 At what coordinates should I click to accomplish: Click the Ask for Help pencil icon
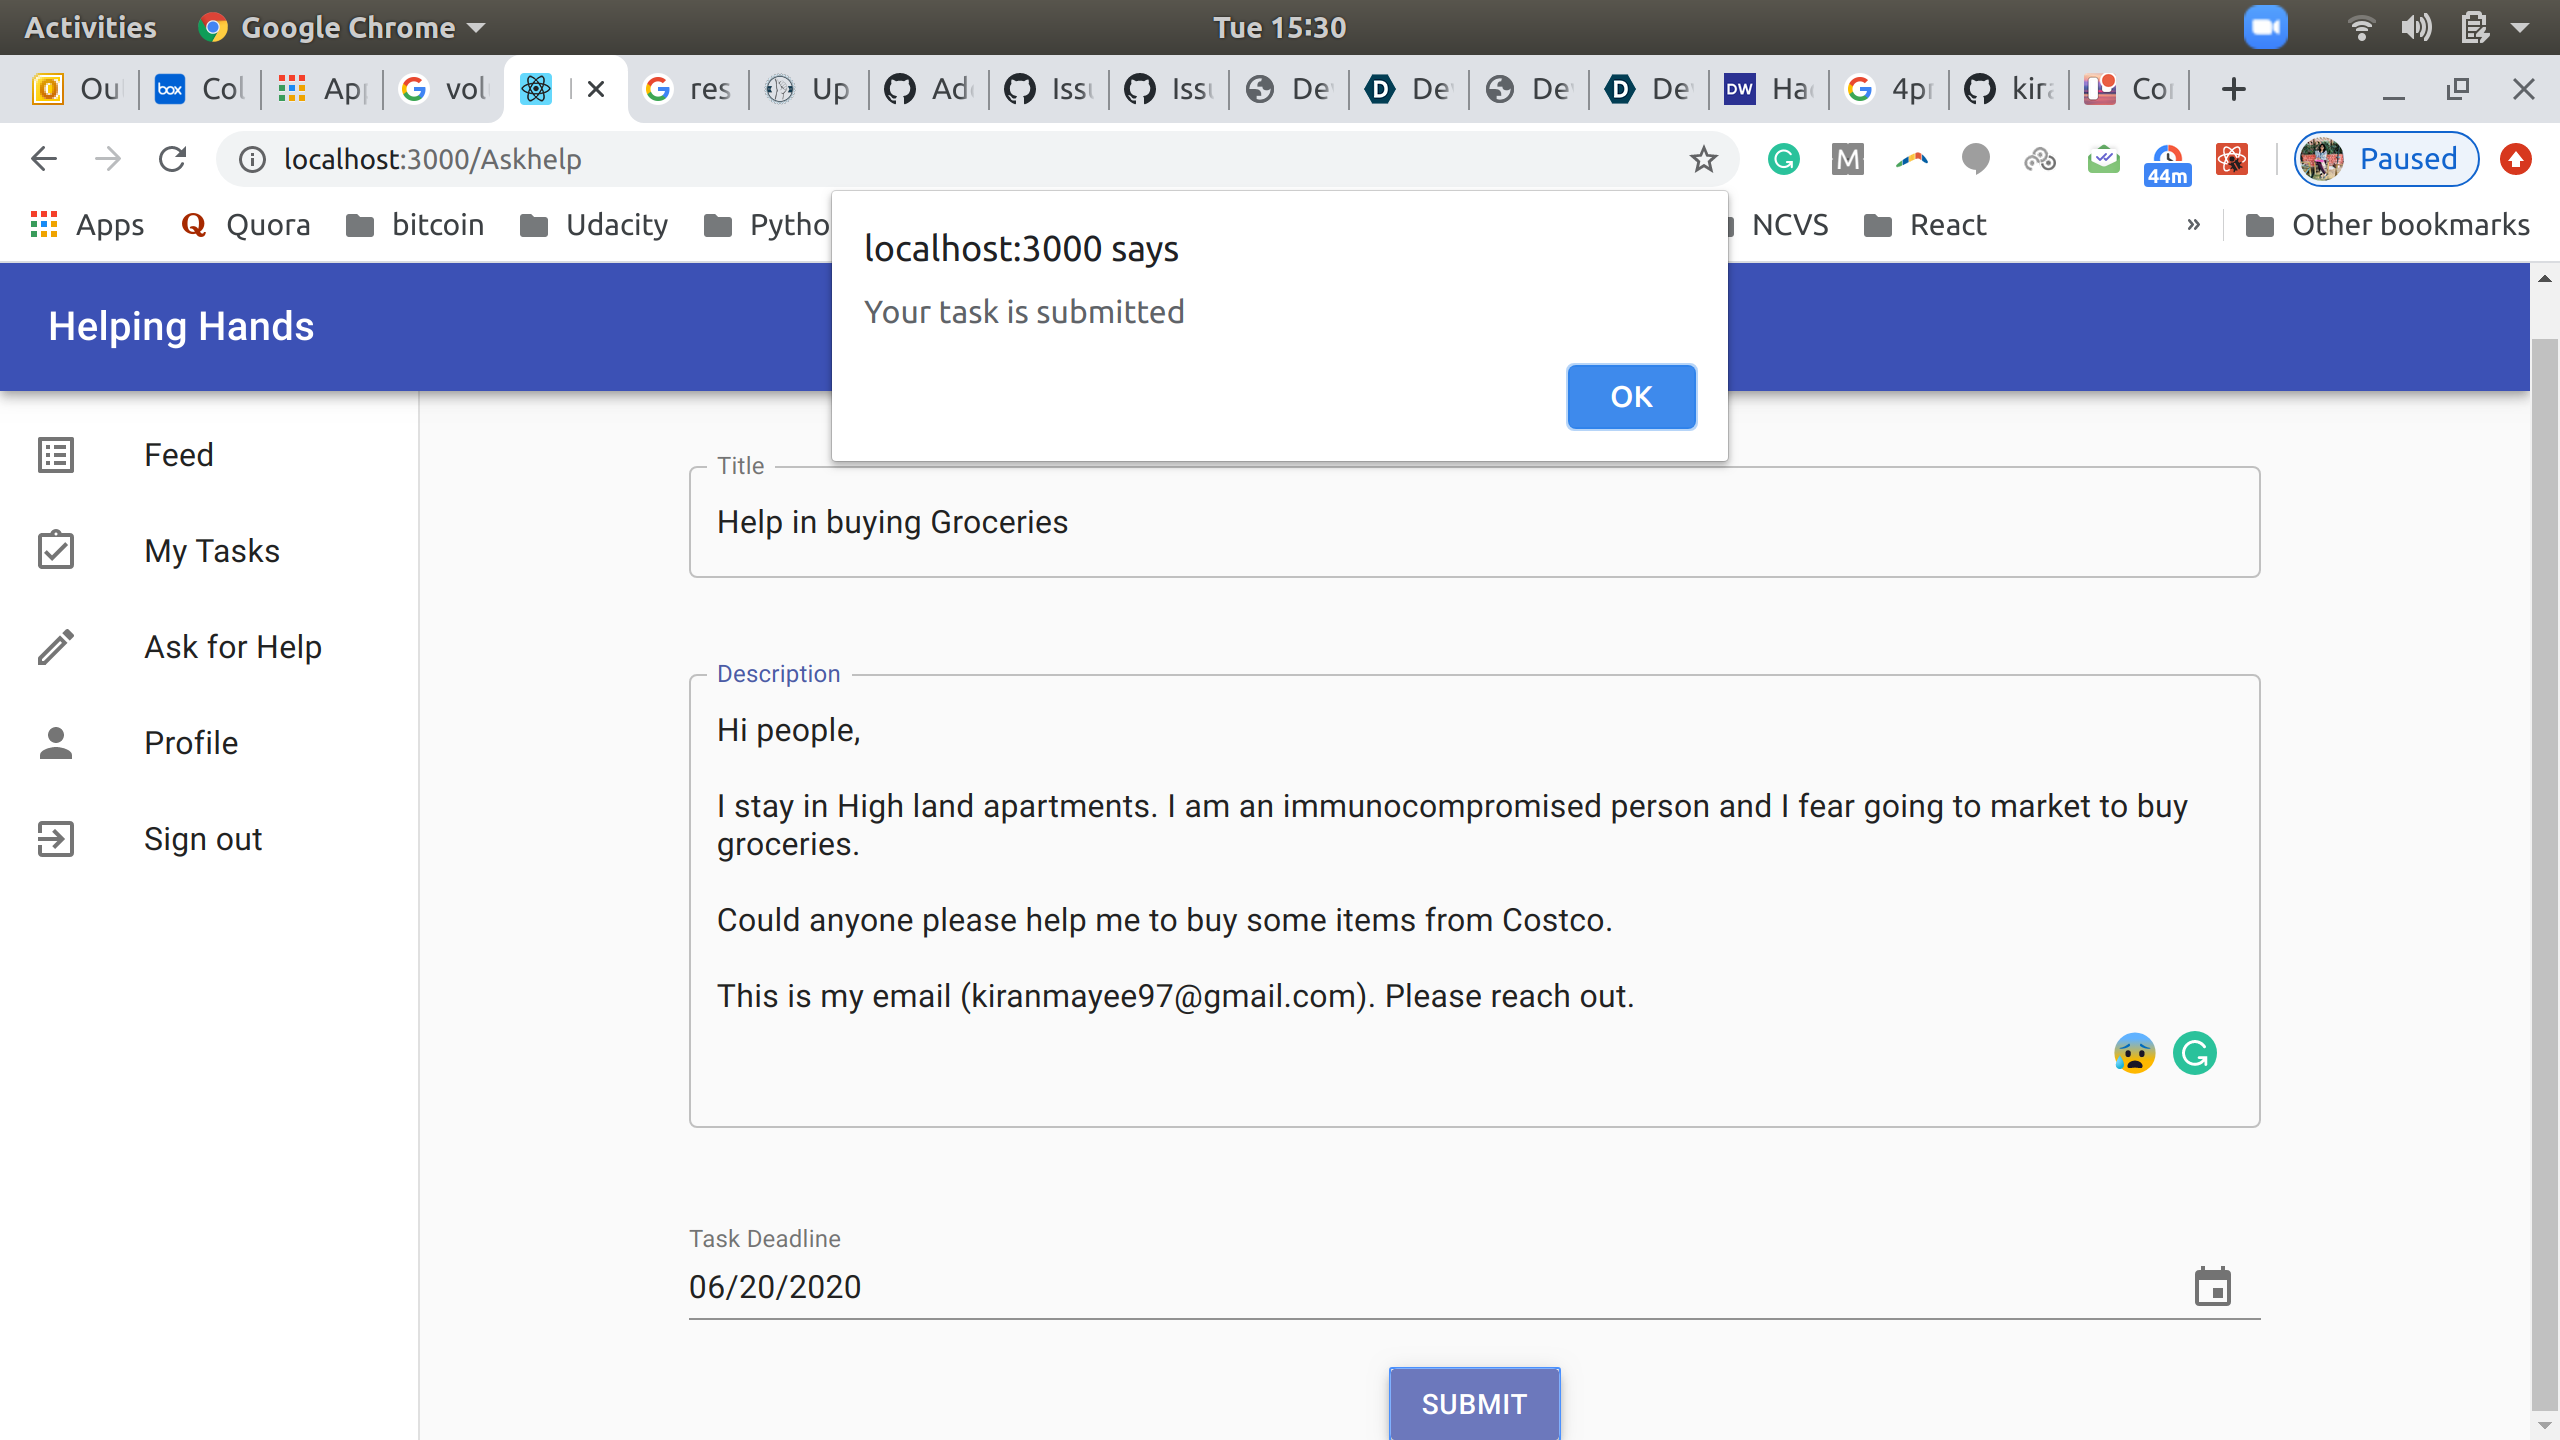pos(56,647)
